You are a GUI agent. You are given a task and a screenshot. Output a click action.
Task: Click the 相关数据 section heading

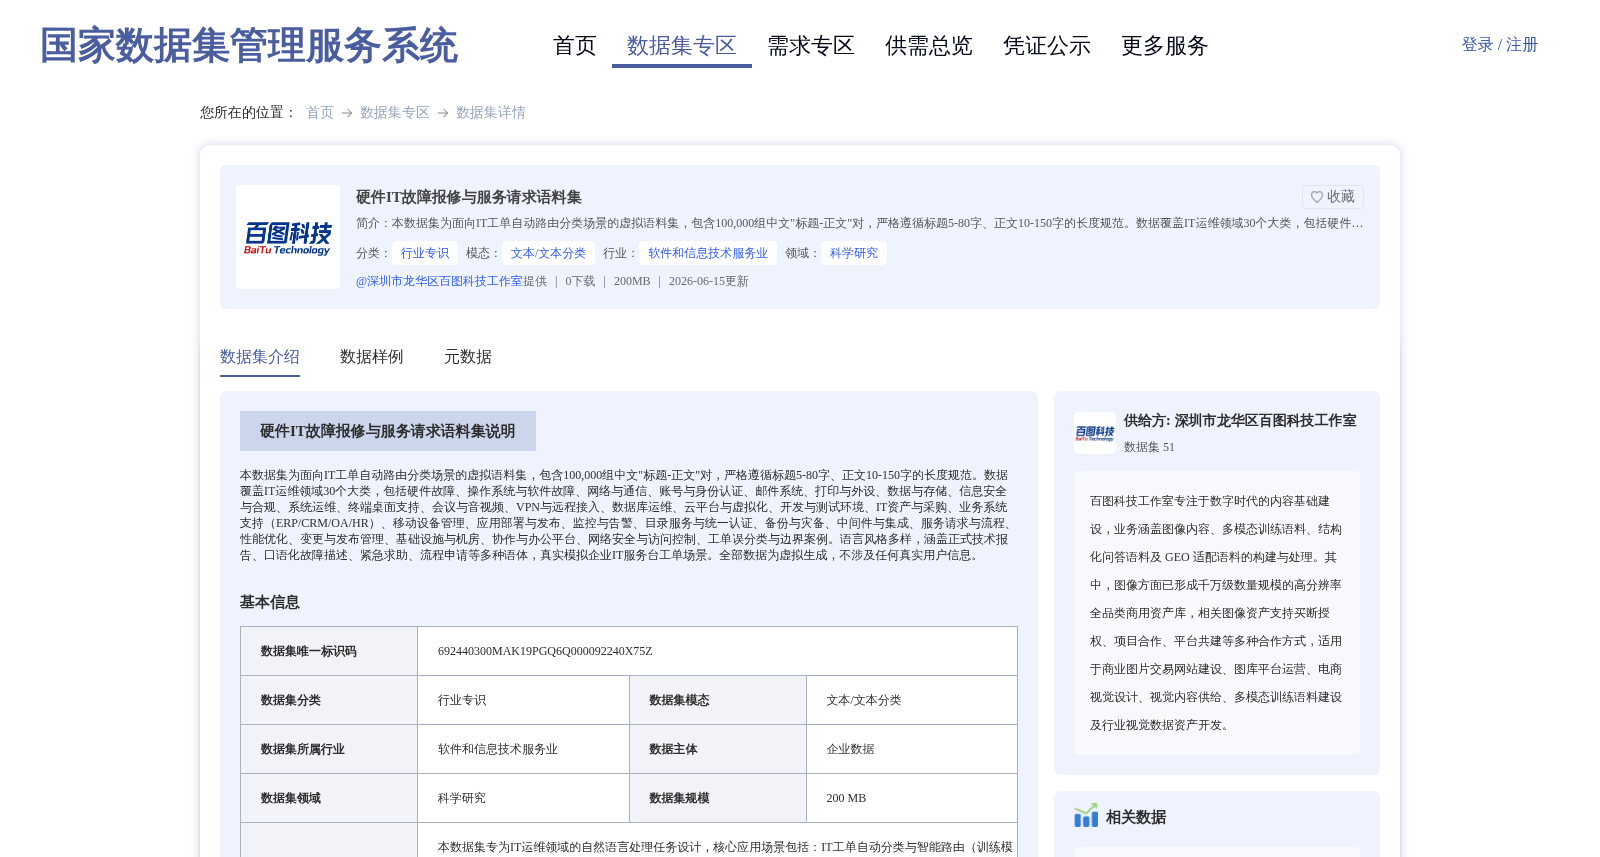coord(1136,817)
